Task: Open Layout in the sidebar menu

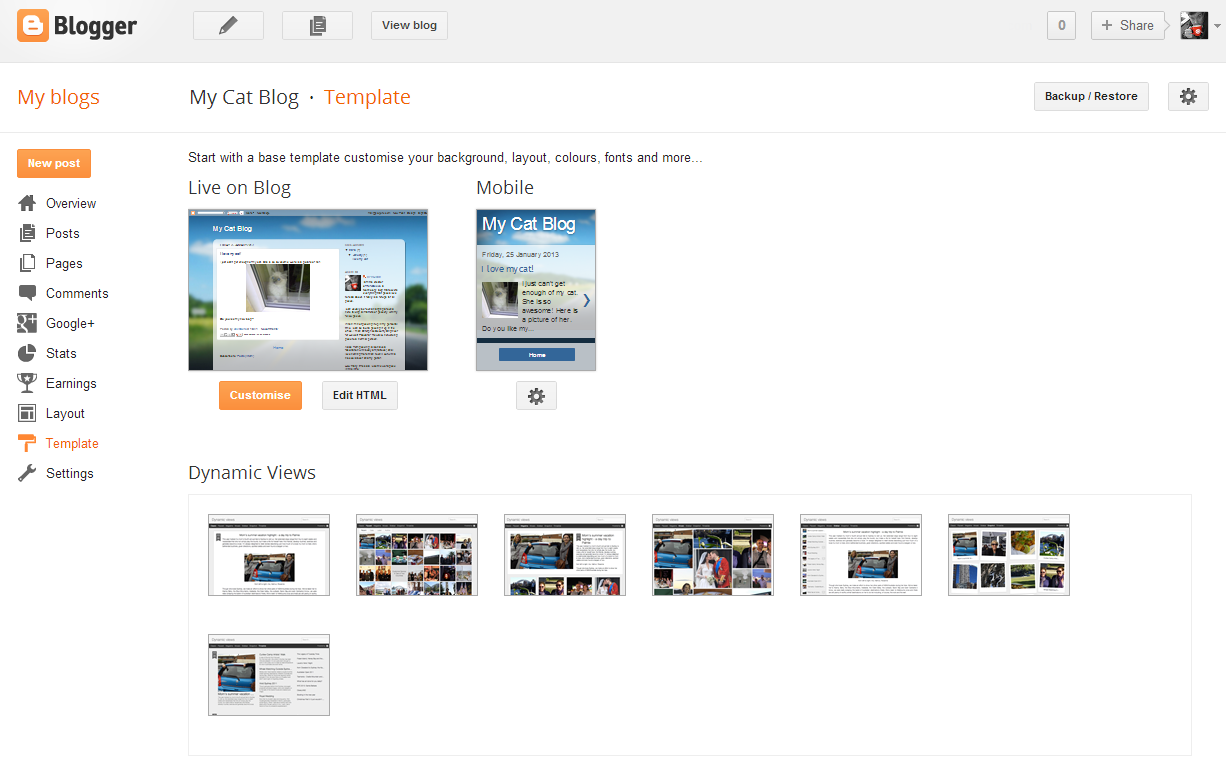Action: (x=65, y=413)
